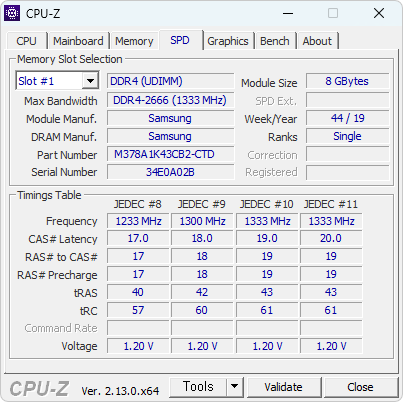
Task: Switch to the Memory tab
Action: coord(134,41)
